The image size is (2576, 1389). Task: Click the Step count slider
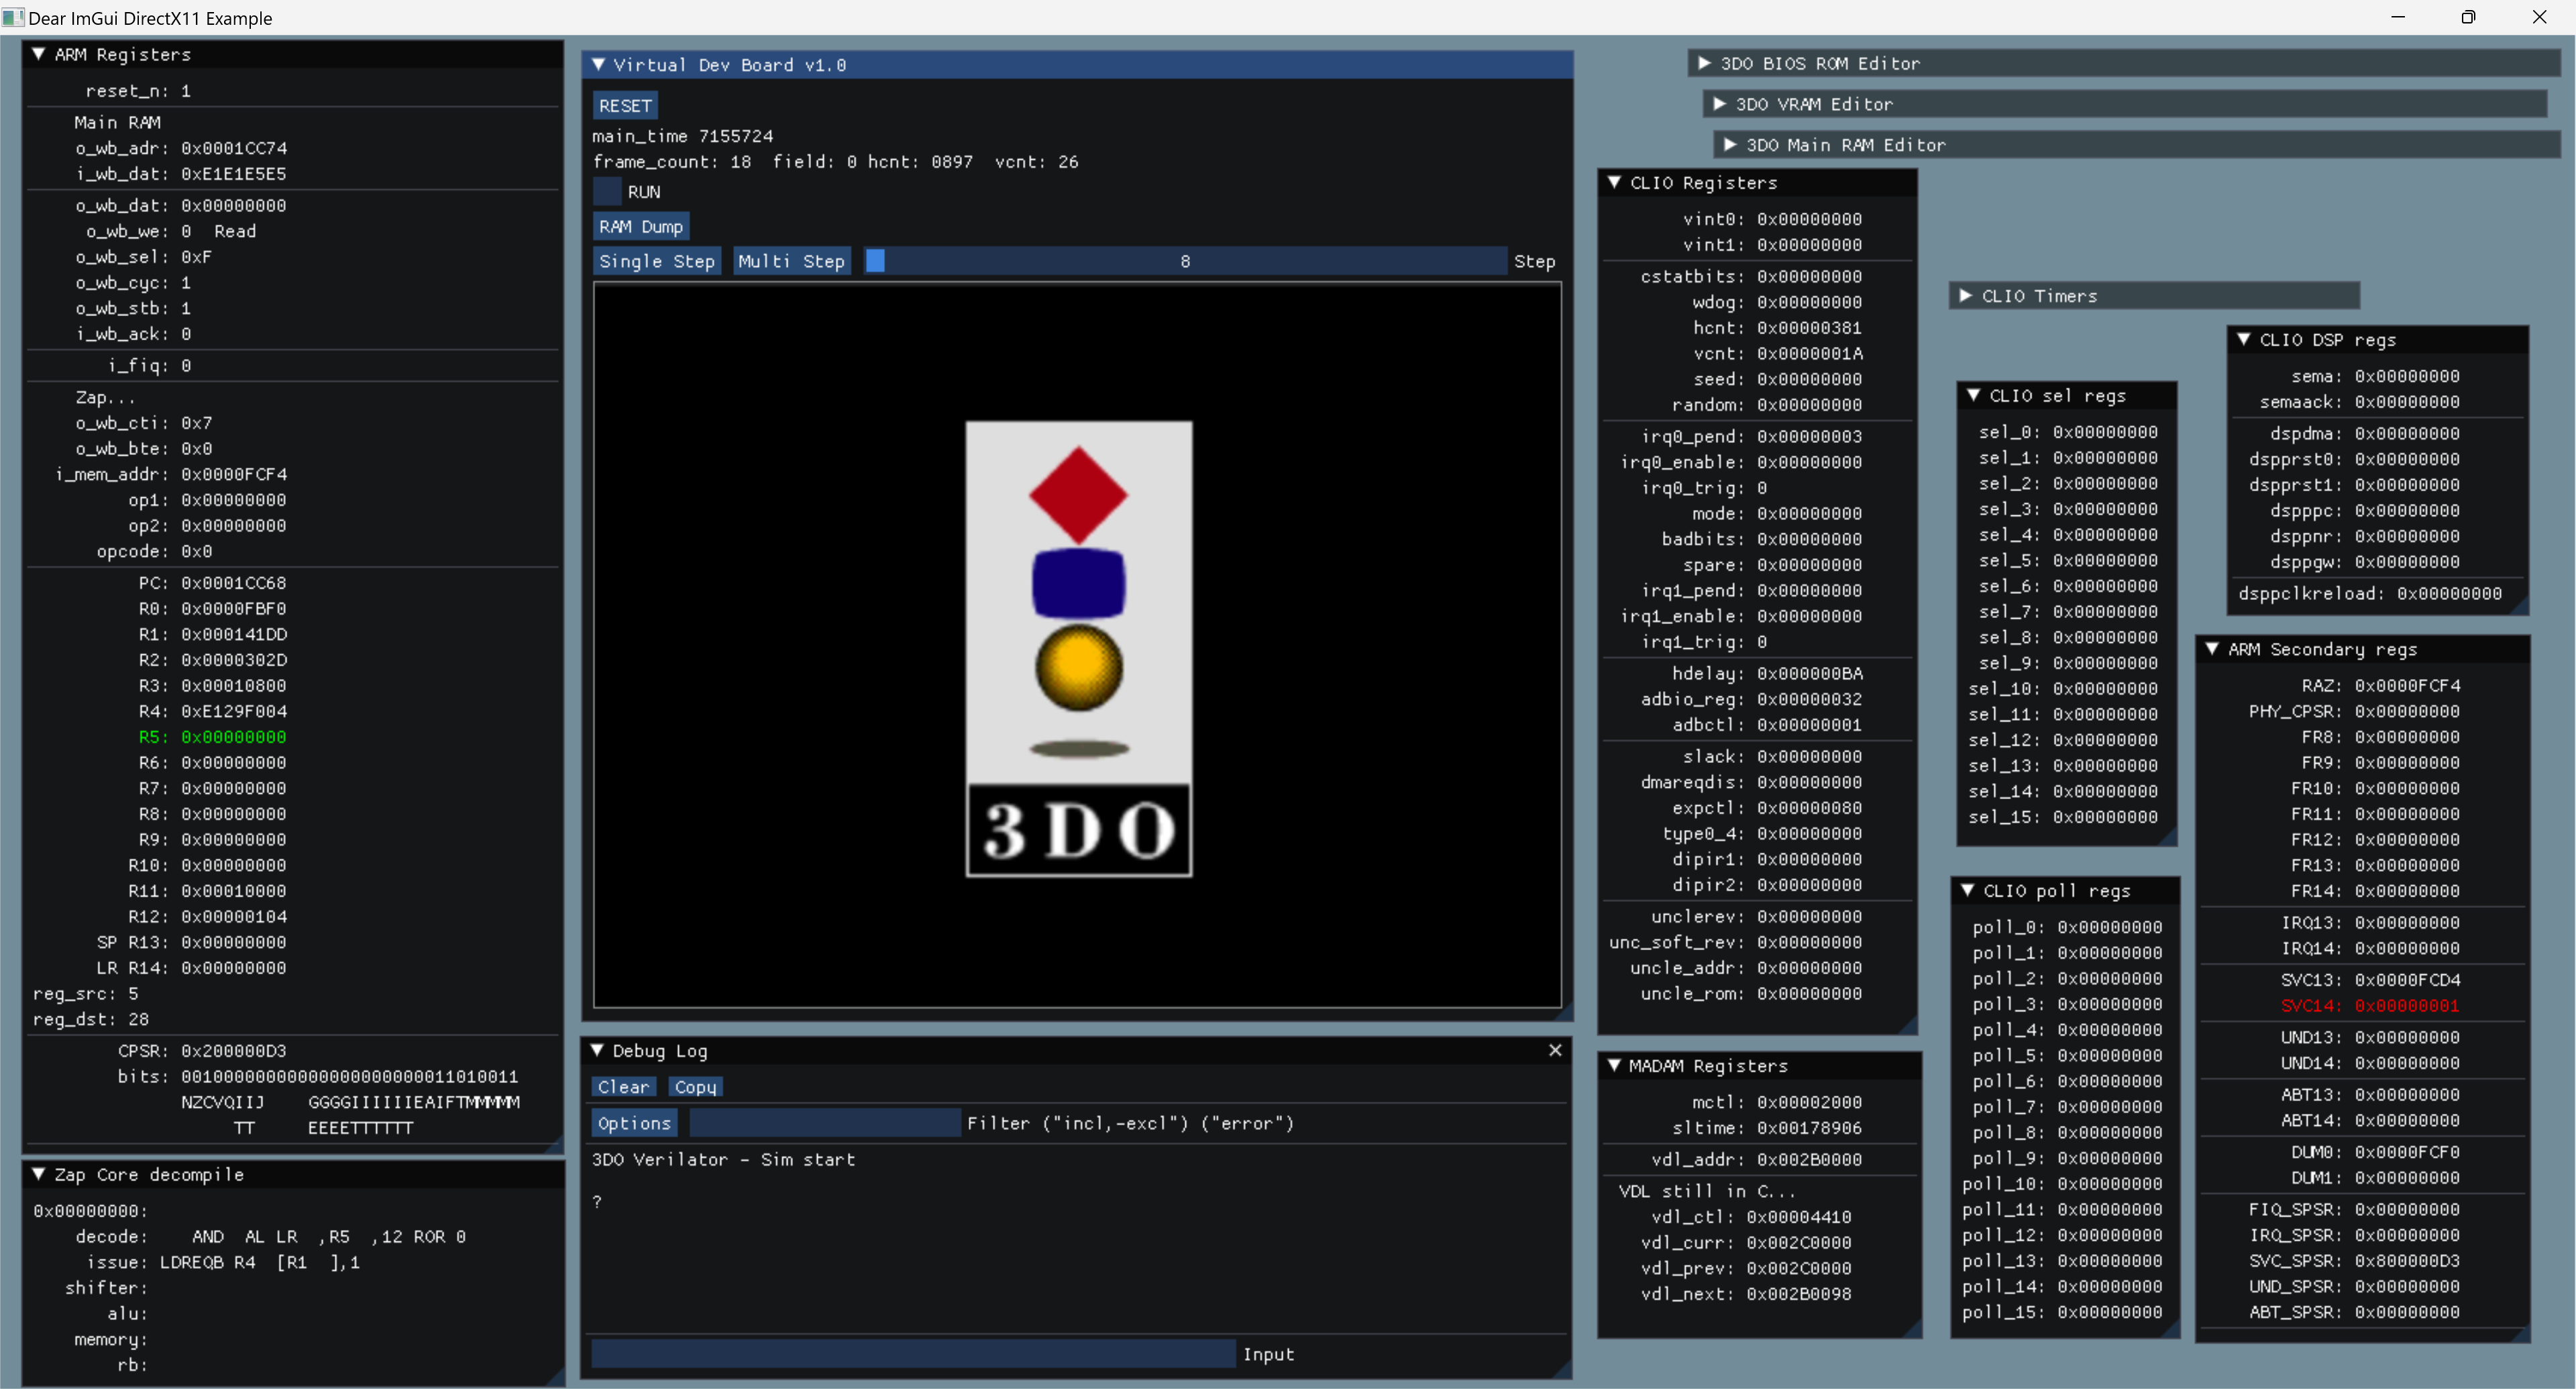coord(1184,261)
